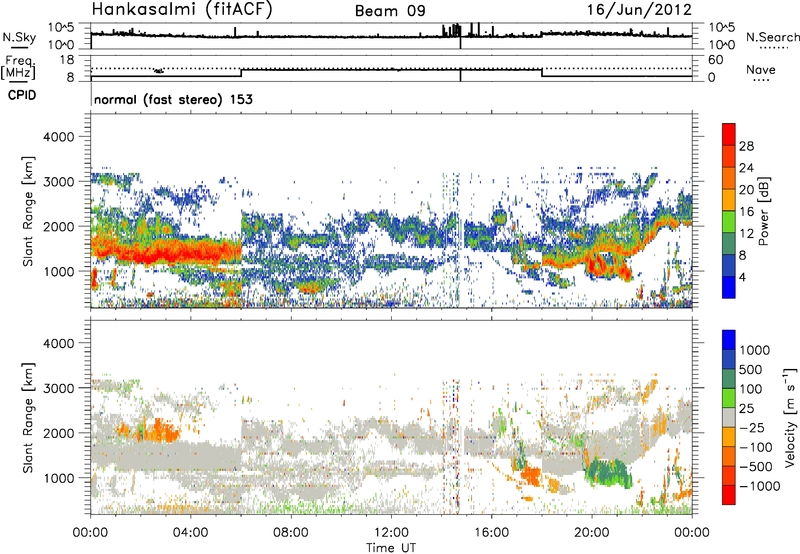Select the 'Freq. [MHz]' axis label
The height and width of the screenshot is (554, 800).
click(x=19, y=67)
